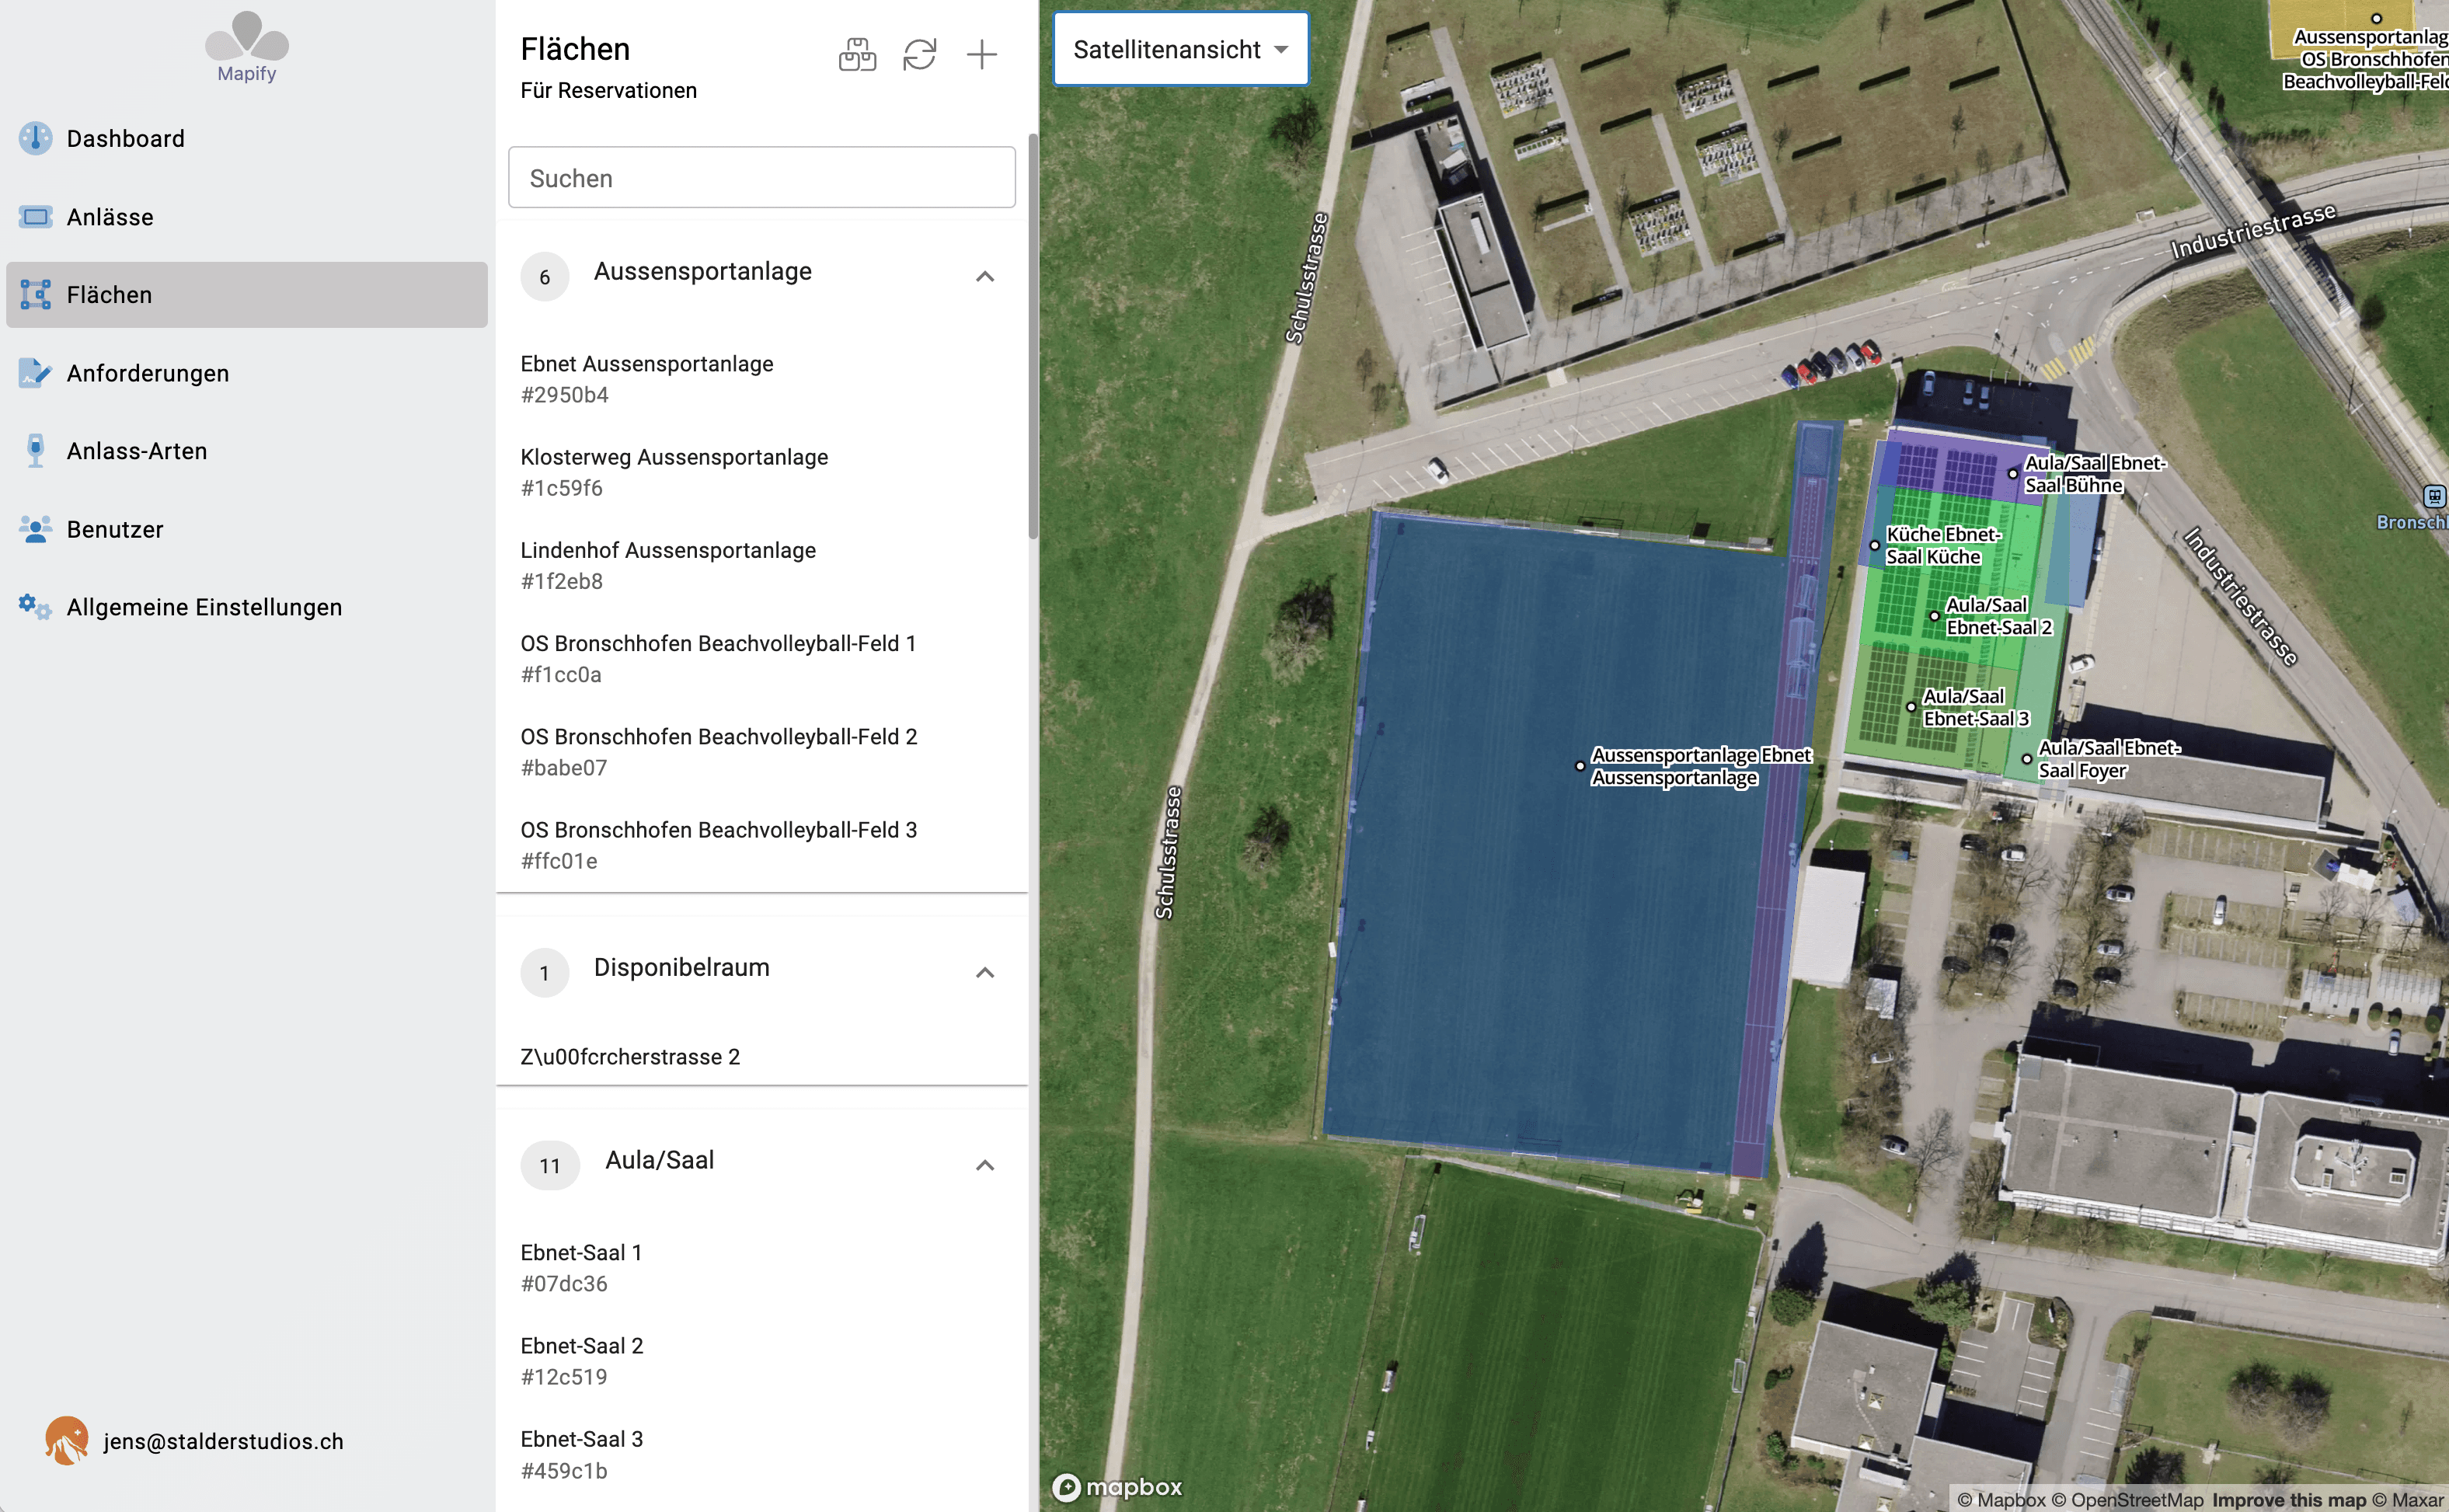The image size is (2449, 1512).
Task: Click the packages icon above the Flächen list
Action: pos(856,55)
